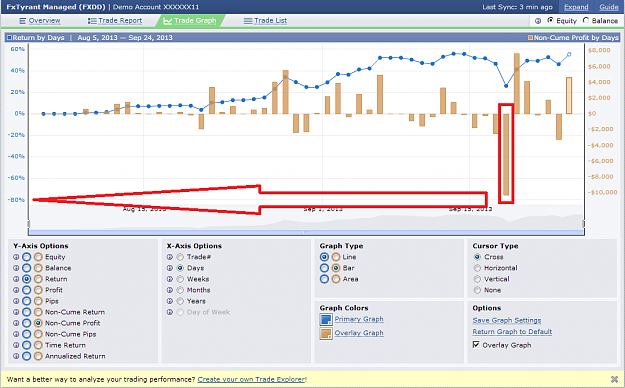
Task: Choose Weeks for the X-axis
Action: [180, 279]
